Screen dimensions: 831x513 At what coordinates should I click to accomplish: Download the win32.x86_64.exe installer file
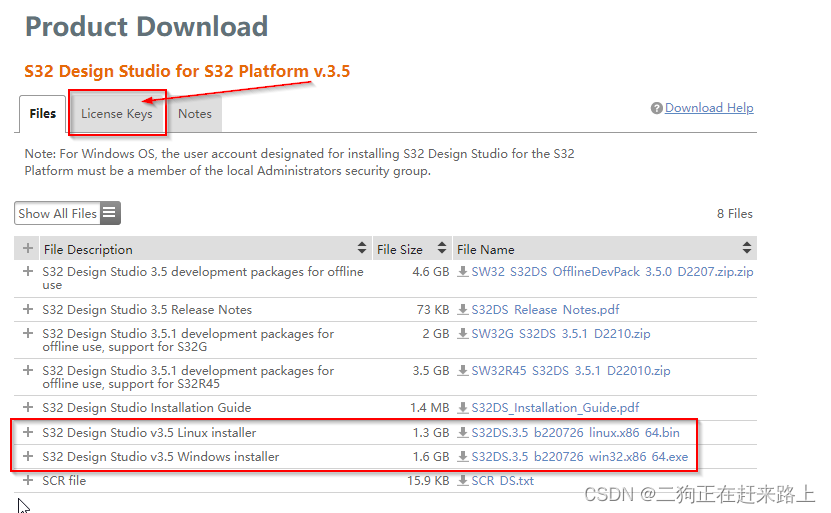coord(580,457)
